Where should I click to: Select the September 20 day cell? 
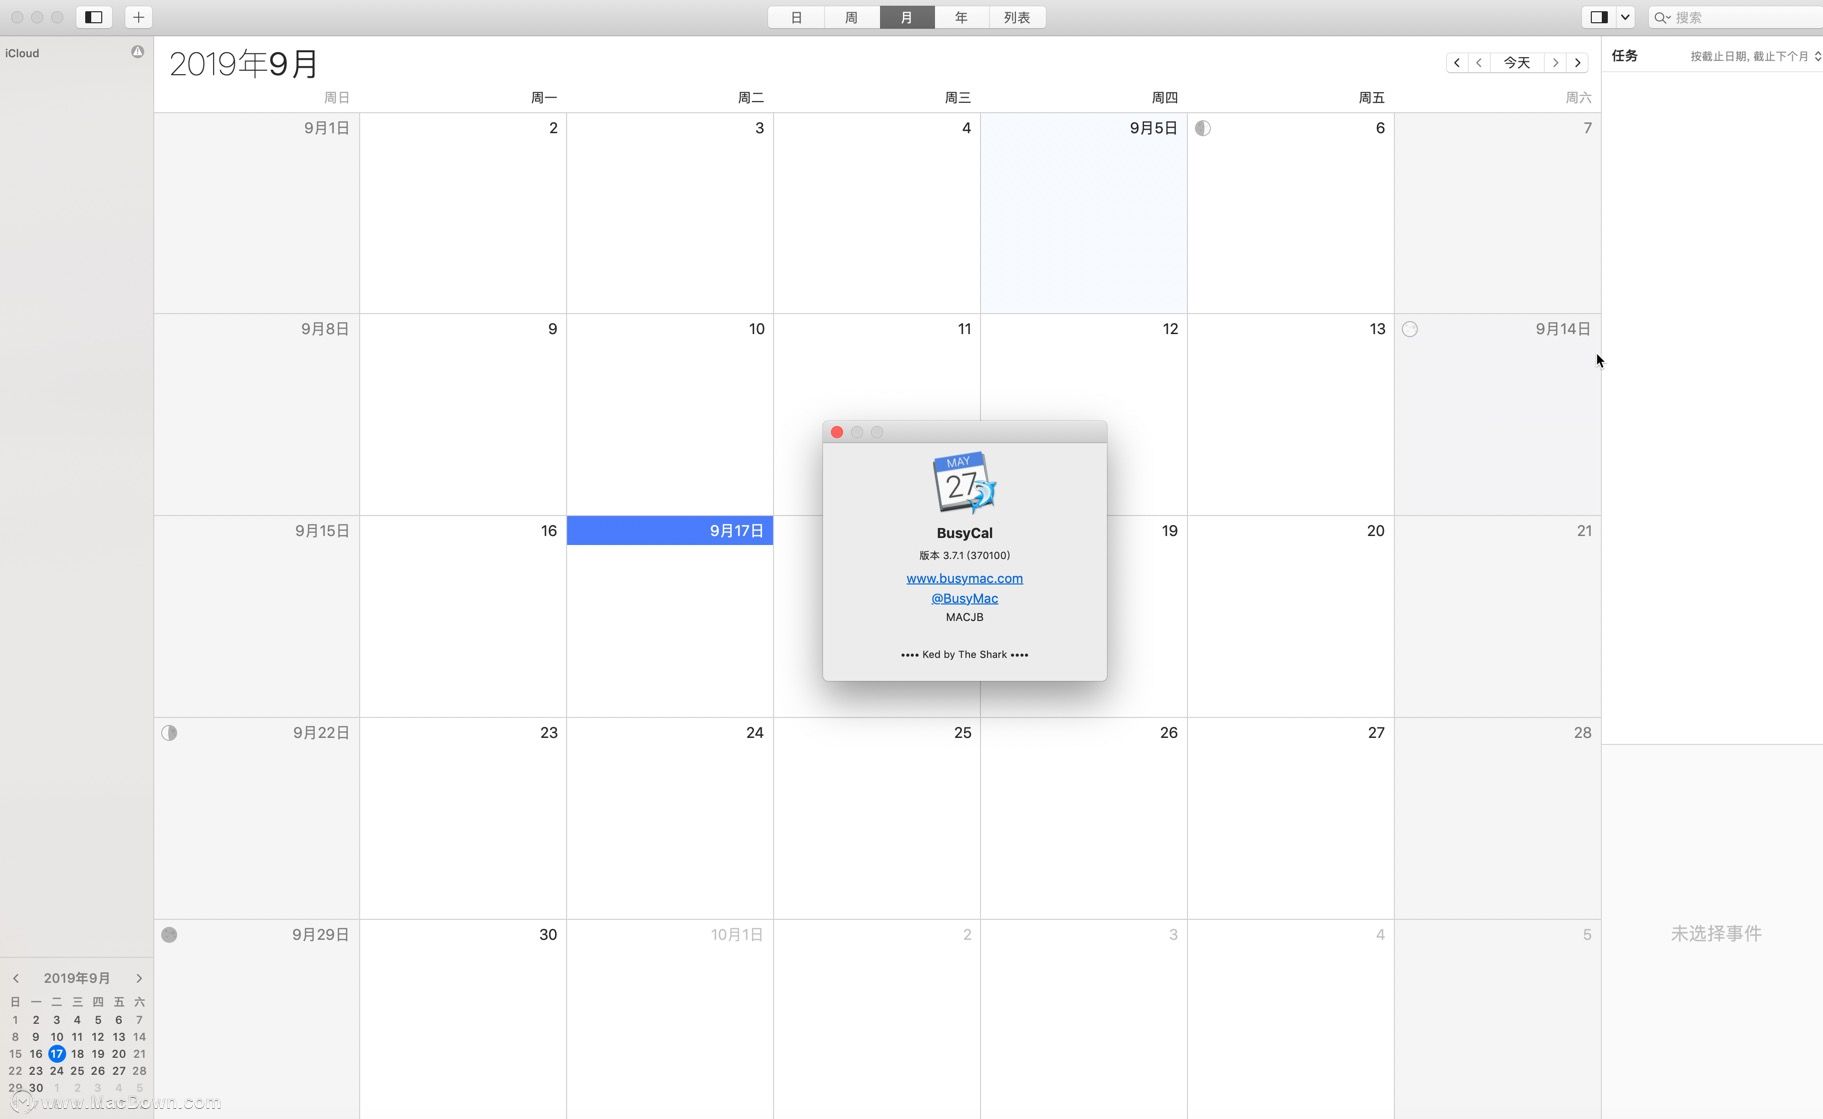click(1291, 616)
